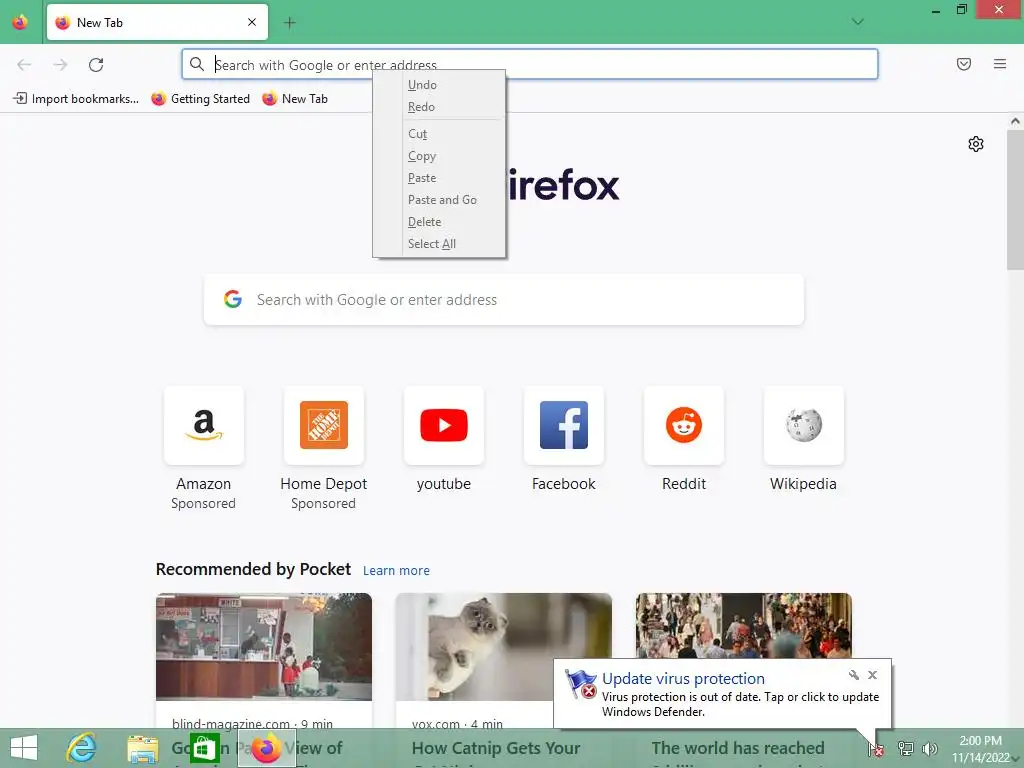Expand the list all tabs chevron
The width and height of the screenshot is (1024, 768).
click(857, 22)
